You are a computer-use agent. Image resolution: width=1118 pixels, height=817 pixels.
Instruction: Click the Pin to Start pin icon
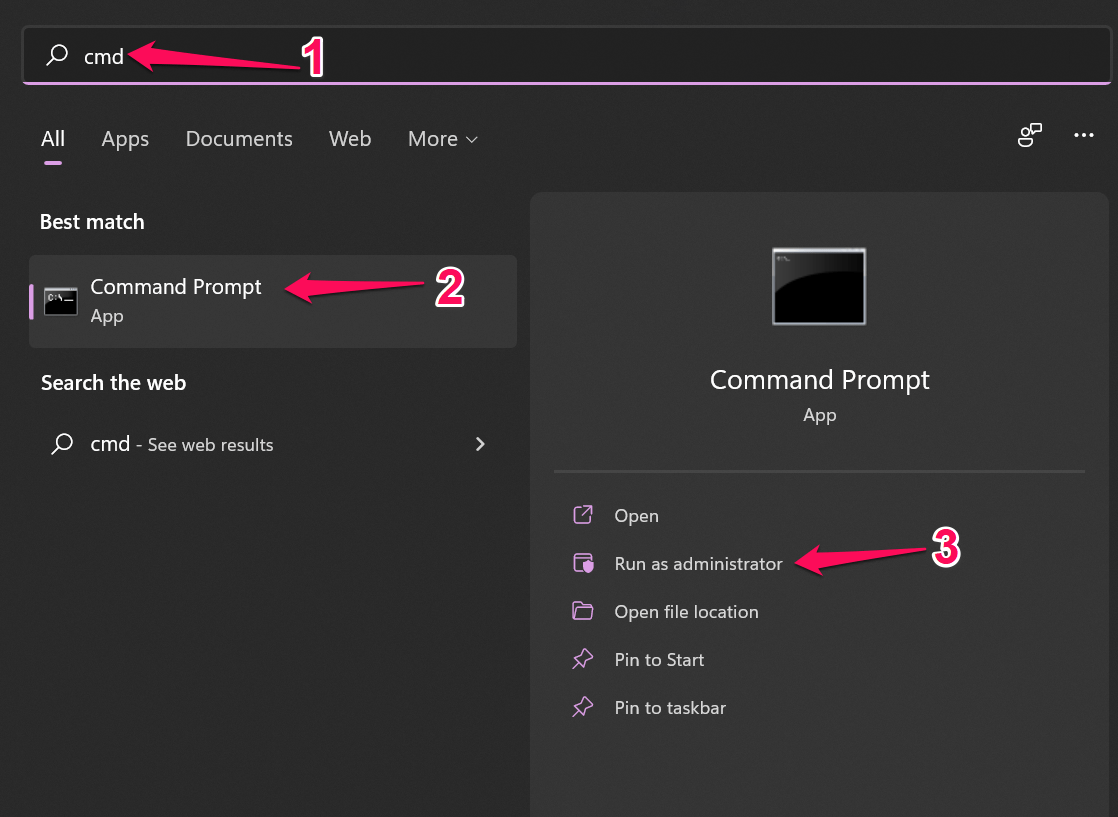pos(582,660)
